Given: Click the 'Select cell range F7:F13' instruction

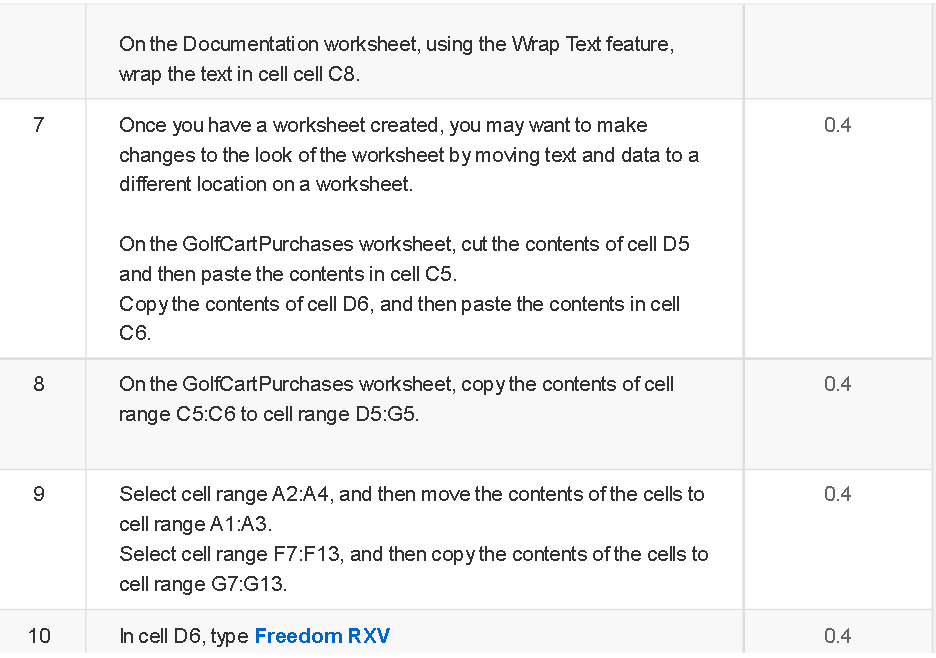Looking at the screenshot, I should (x=414, y=568).
